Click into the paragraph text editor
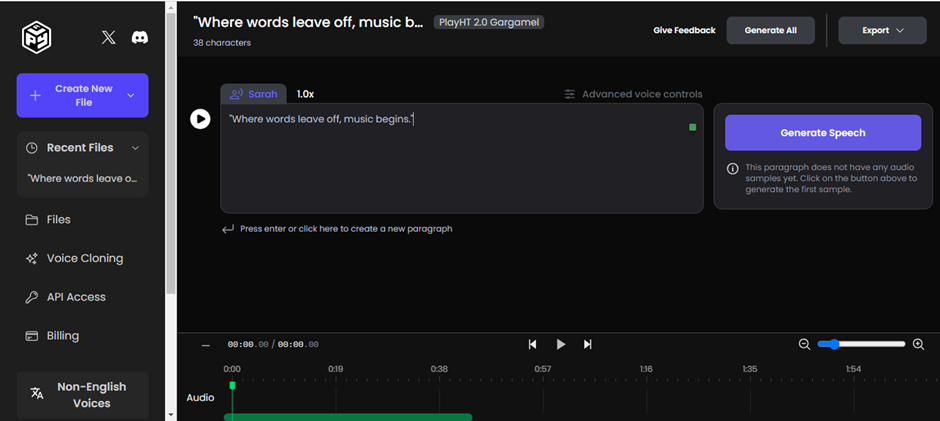The width and height of the screenshot is (940, 421). pyautogui.click(x=462, y=158)
